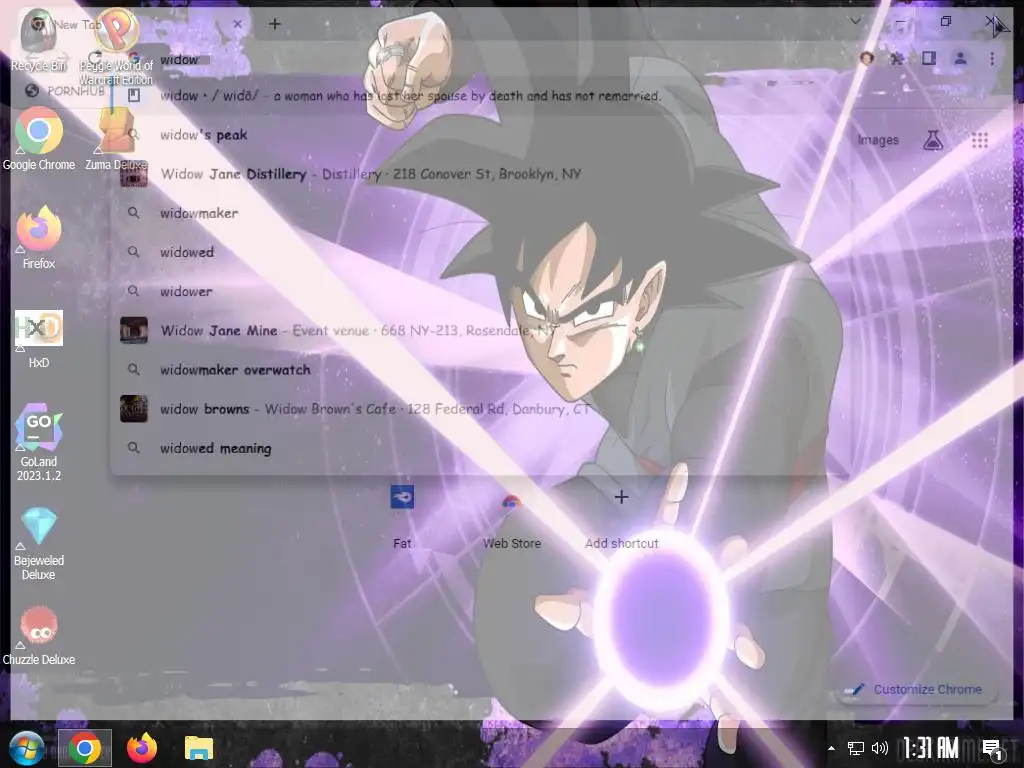The width and height of the screenshot is (1024, 768).
Task: Open Chrome three-dot menu
Action: coord(991,58)
